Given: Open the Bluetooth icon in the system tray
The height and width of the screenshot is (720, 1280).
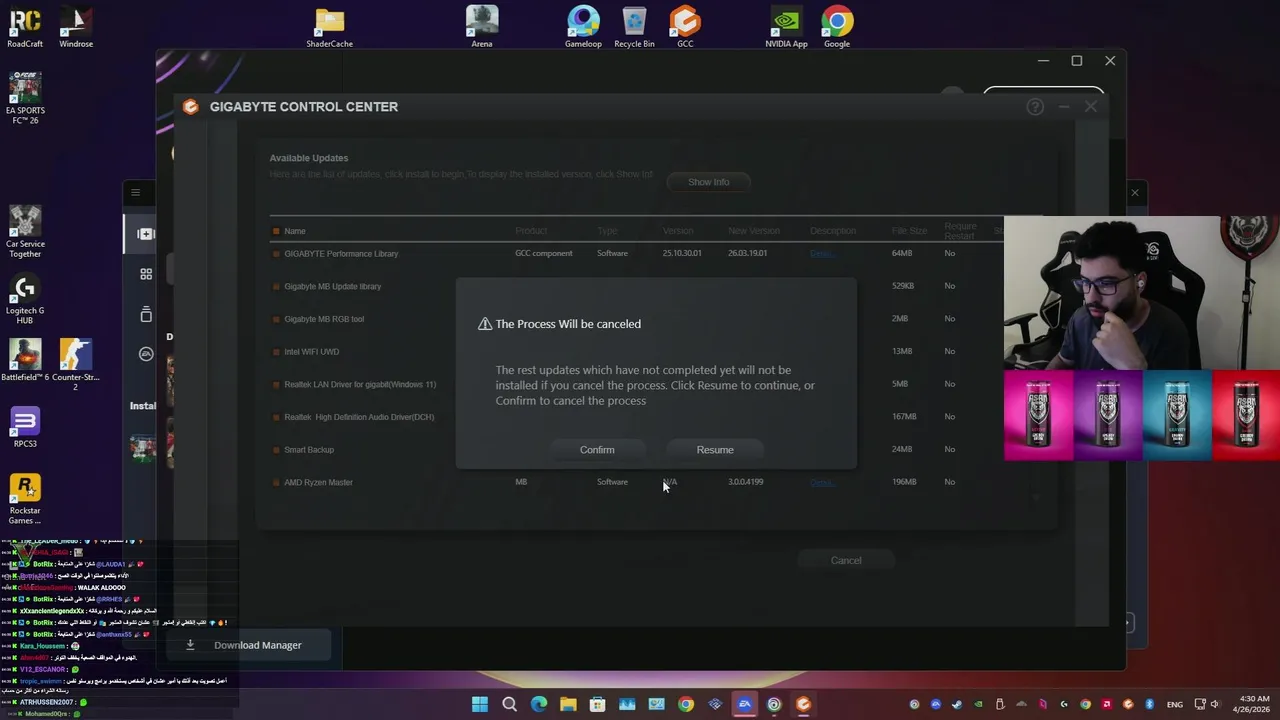Looking at the screenshot, I should [x=1149, y=704].
